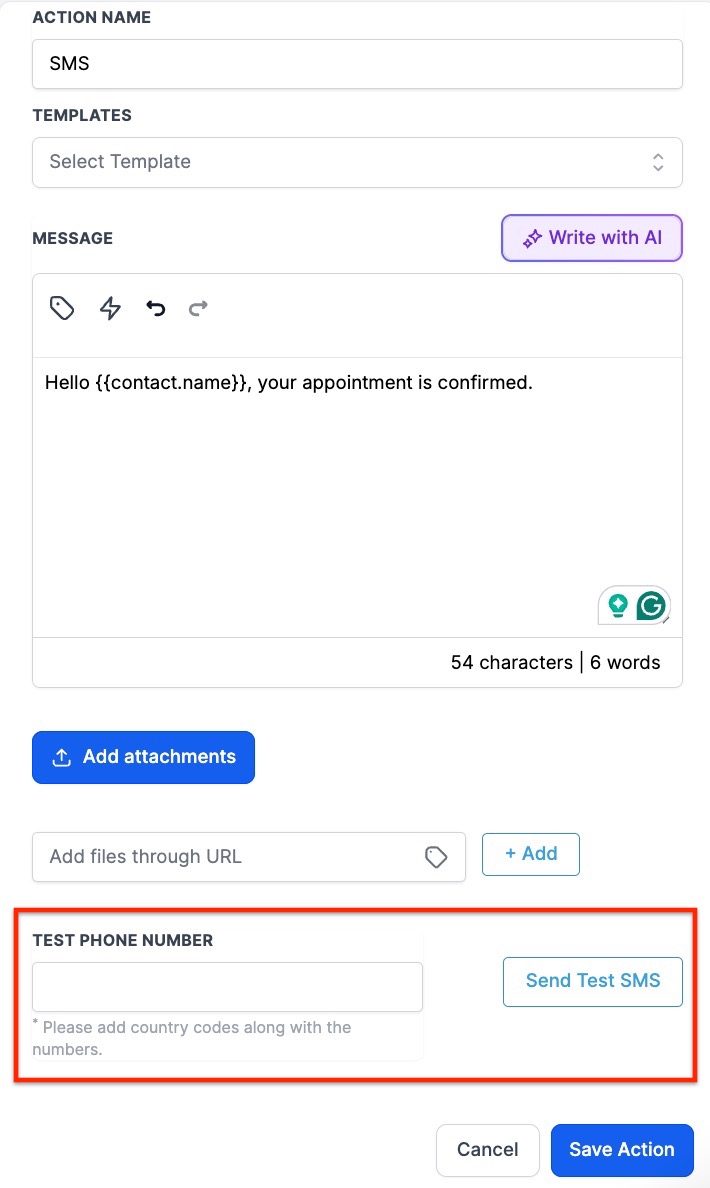This screenshot has width=710, height=1188.
Task: Click the up-down chevron in Templates field
Action: click(x=657, y=162)
